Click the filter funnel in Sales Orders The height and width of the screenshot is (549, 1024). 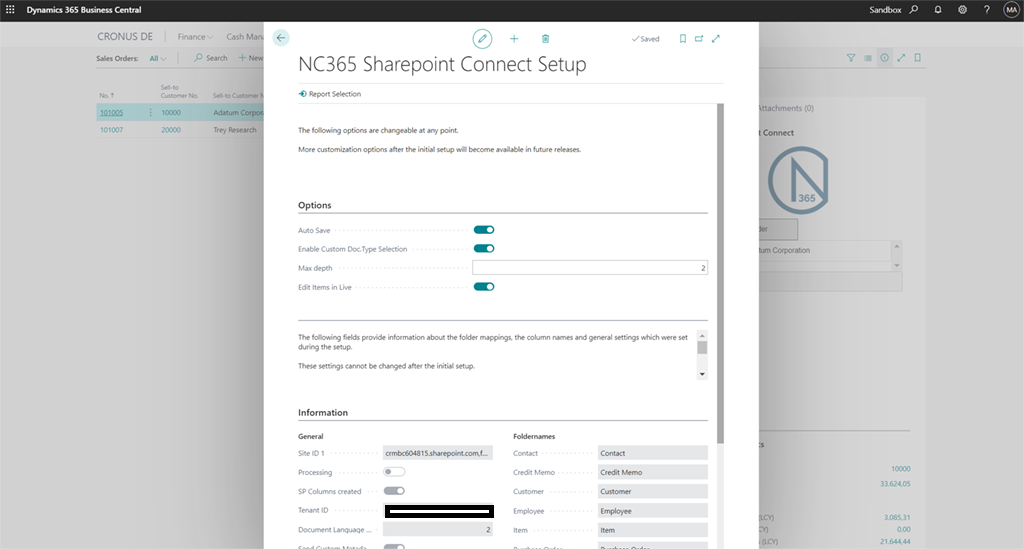pyautogui.click(x=851, y=58)
